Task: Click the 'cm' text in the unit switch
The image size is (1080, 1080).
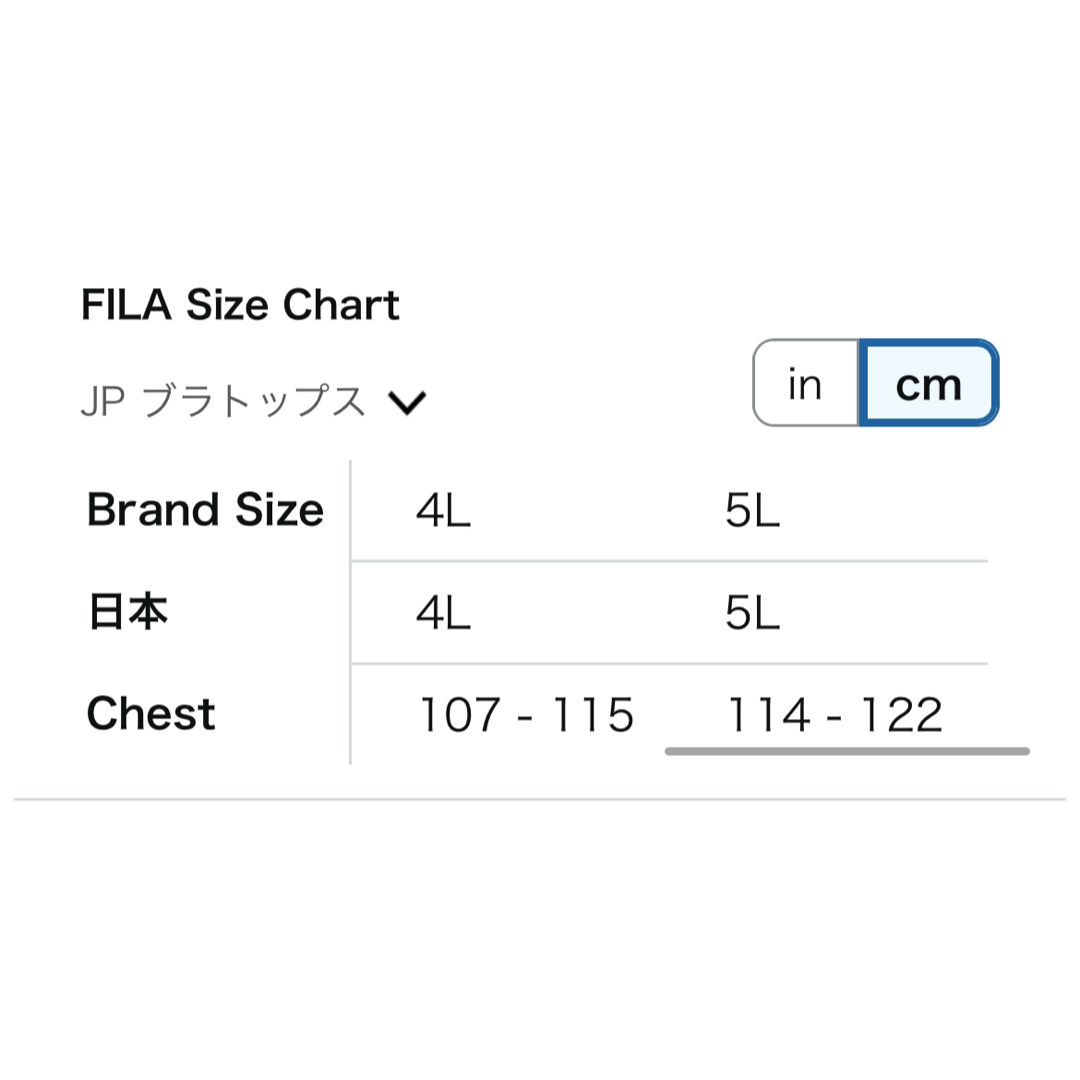Action: [x=928, y=386]
